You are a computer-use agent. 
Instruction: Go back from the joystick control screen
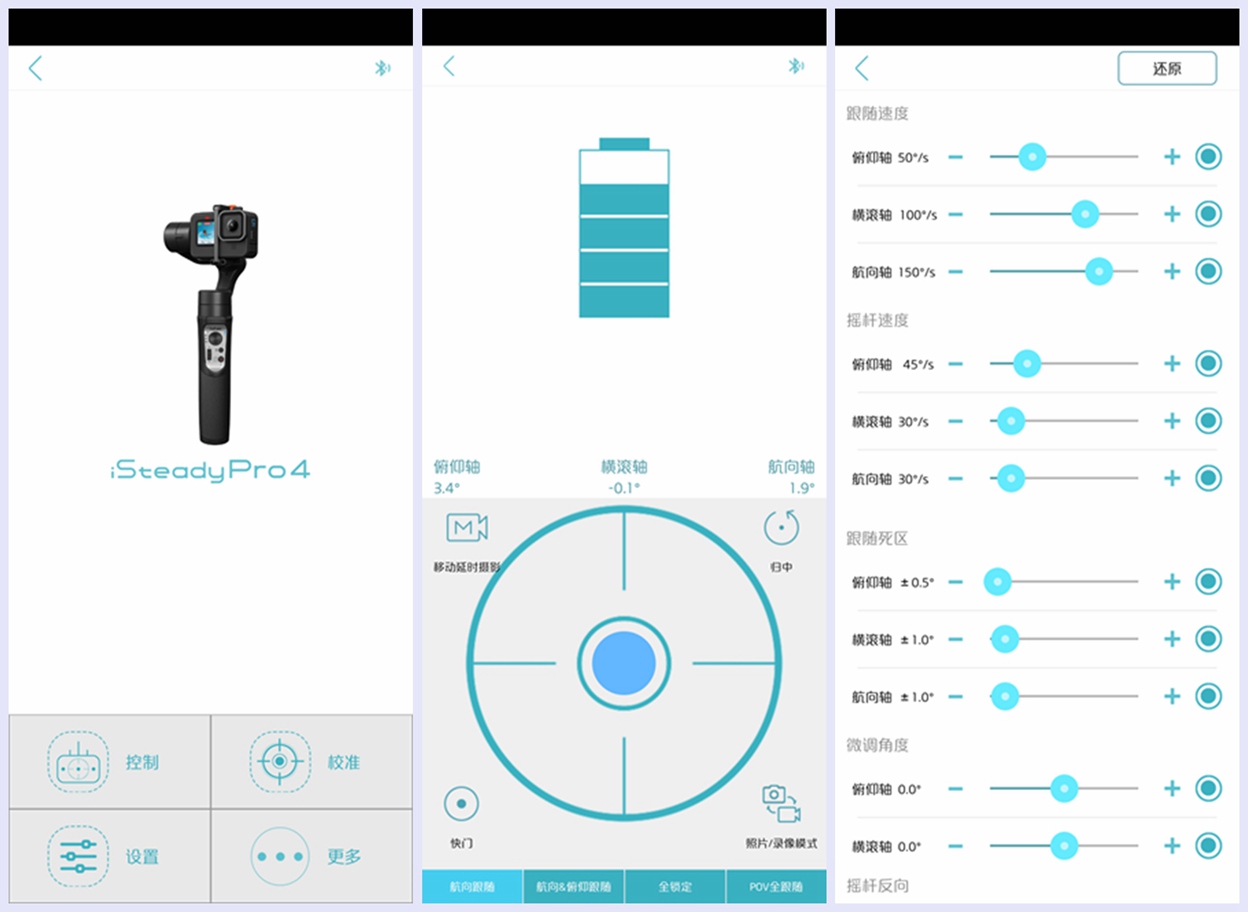click(449, 66)
